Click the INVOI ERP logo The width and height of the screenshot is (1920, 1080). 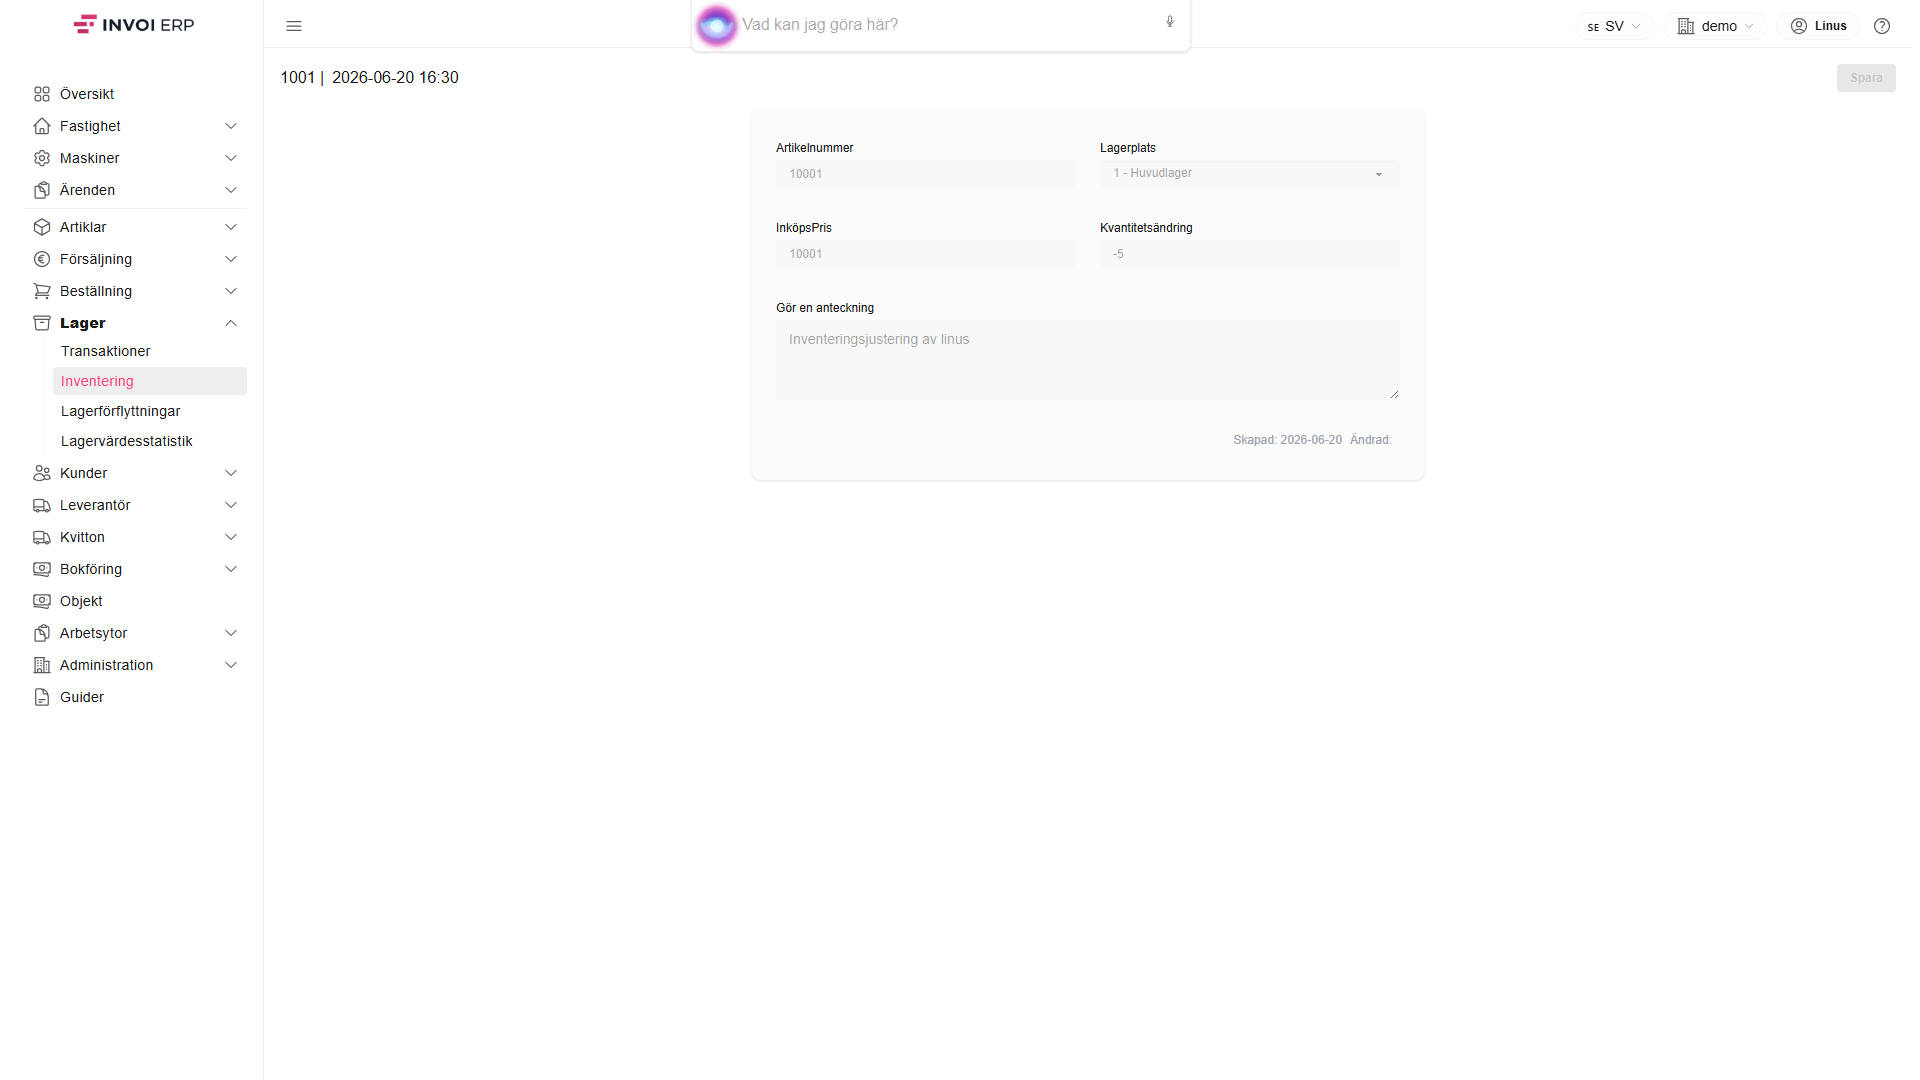pos(134,25)
